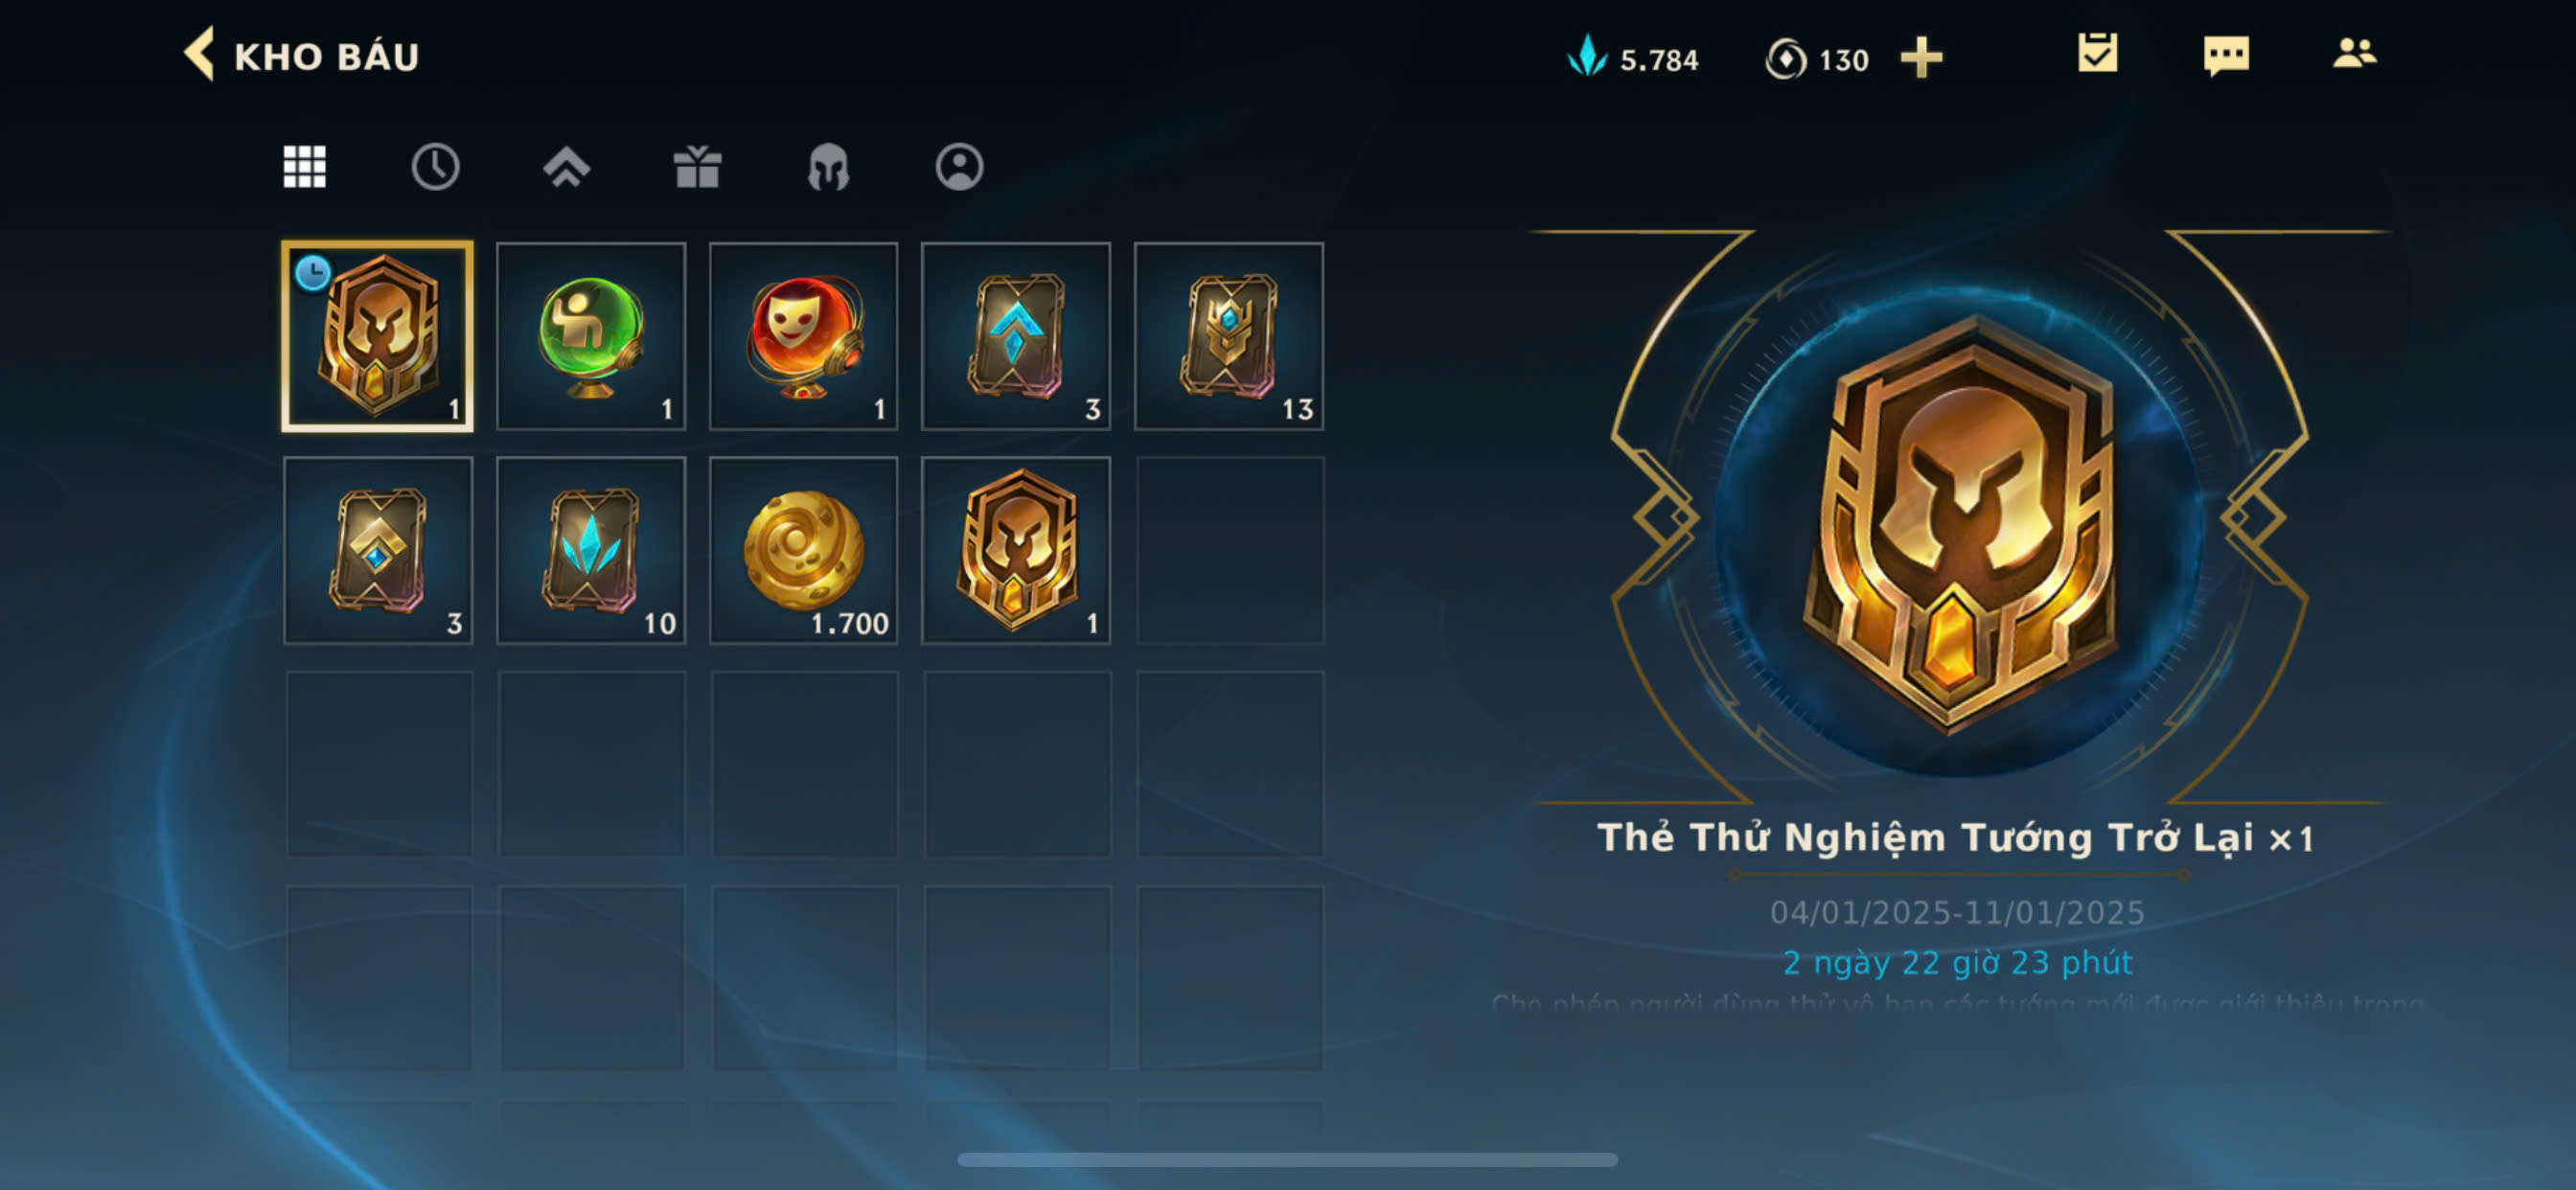Viewport: 2576px width, 1190px height.
Task: Tap the 130 coin currency balance
Action: tap(1817, 59)
